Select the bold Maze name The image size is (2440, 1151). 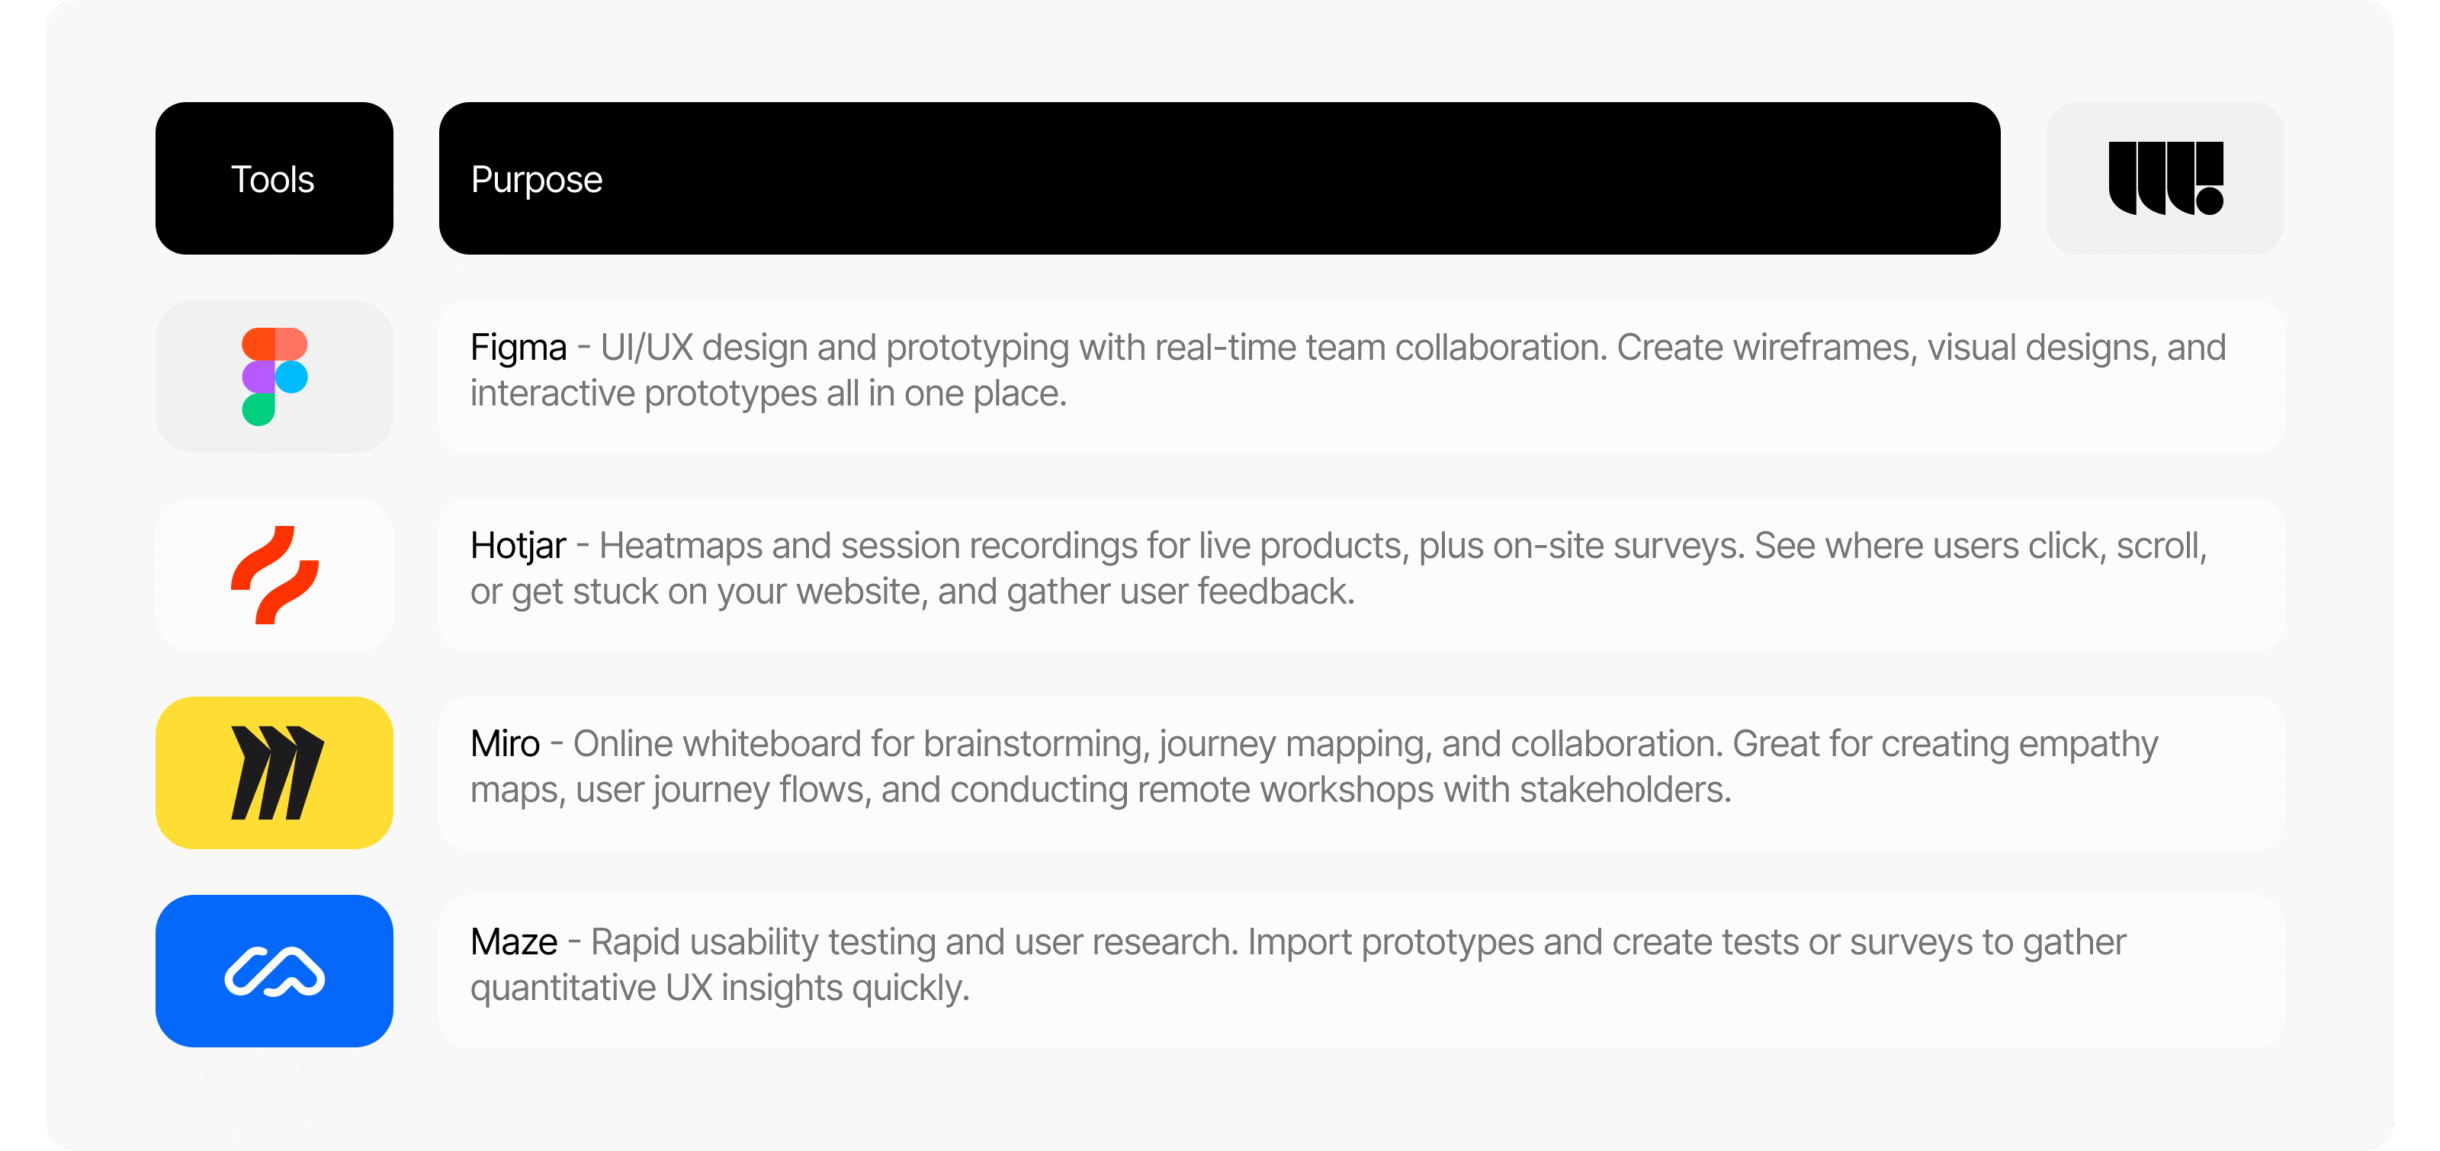click(x=514, y=942)
